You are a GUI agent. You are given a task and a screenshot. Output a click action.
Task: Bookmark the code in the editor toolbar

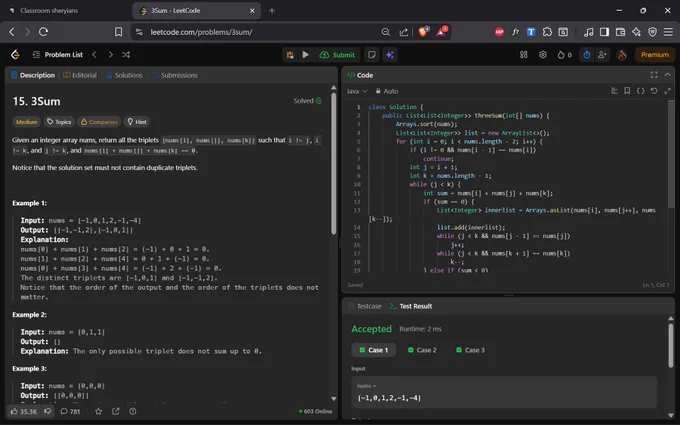pos(627,91)
